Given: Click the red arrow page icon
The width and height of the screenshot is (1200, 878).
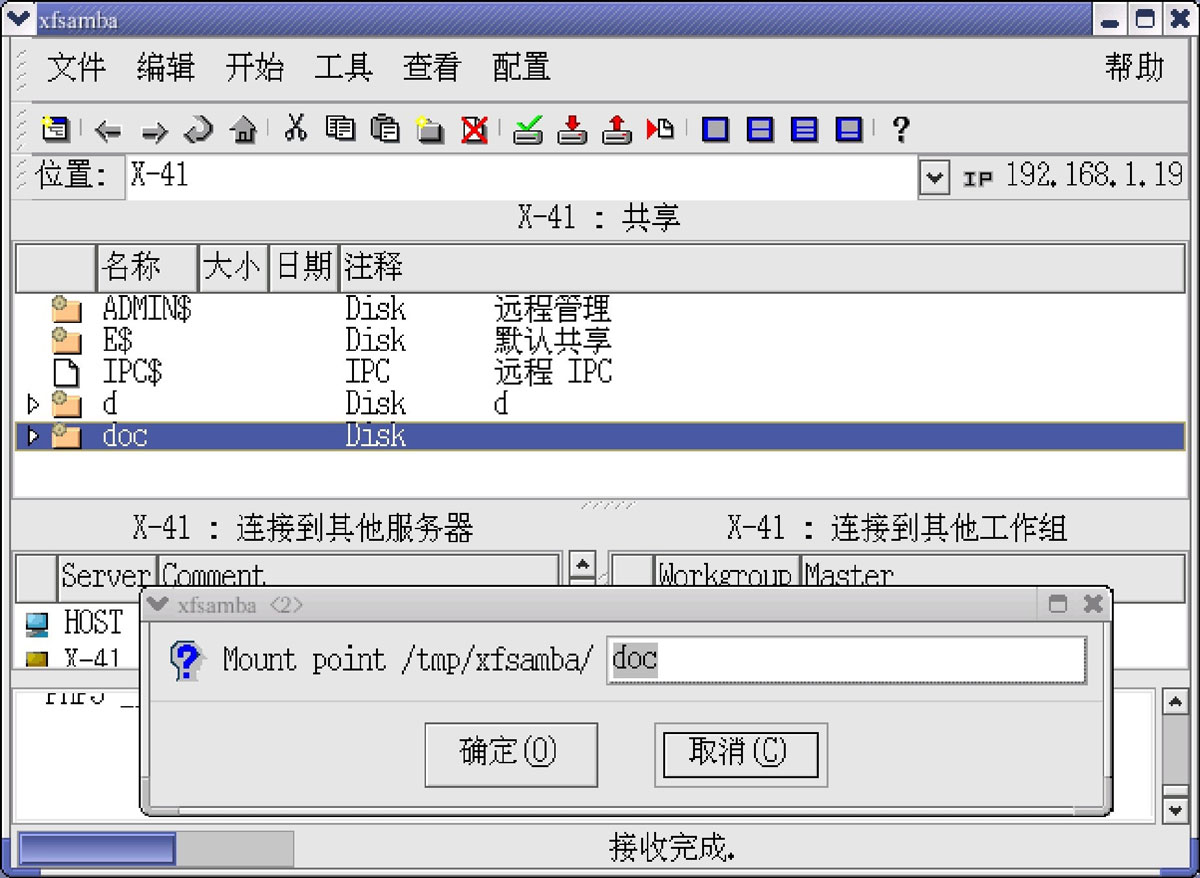Looking at the screenshot, I should (660, 129).
